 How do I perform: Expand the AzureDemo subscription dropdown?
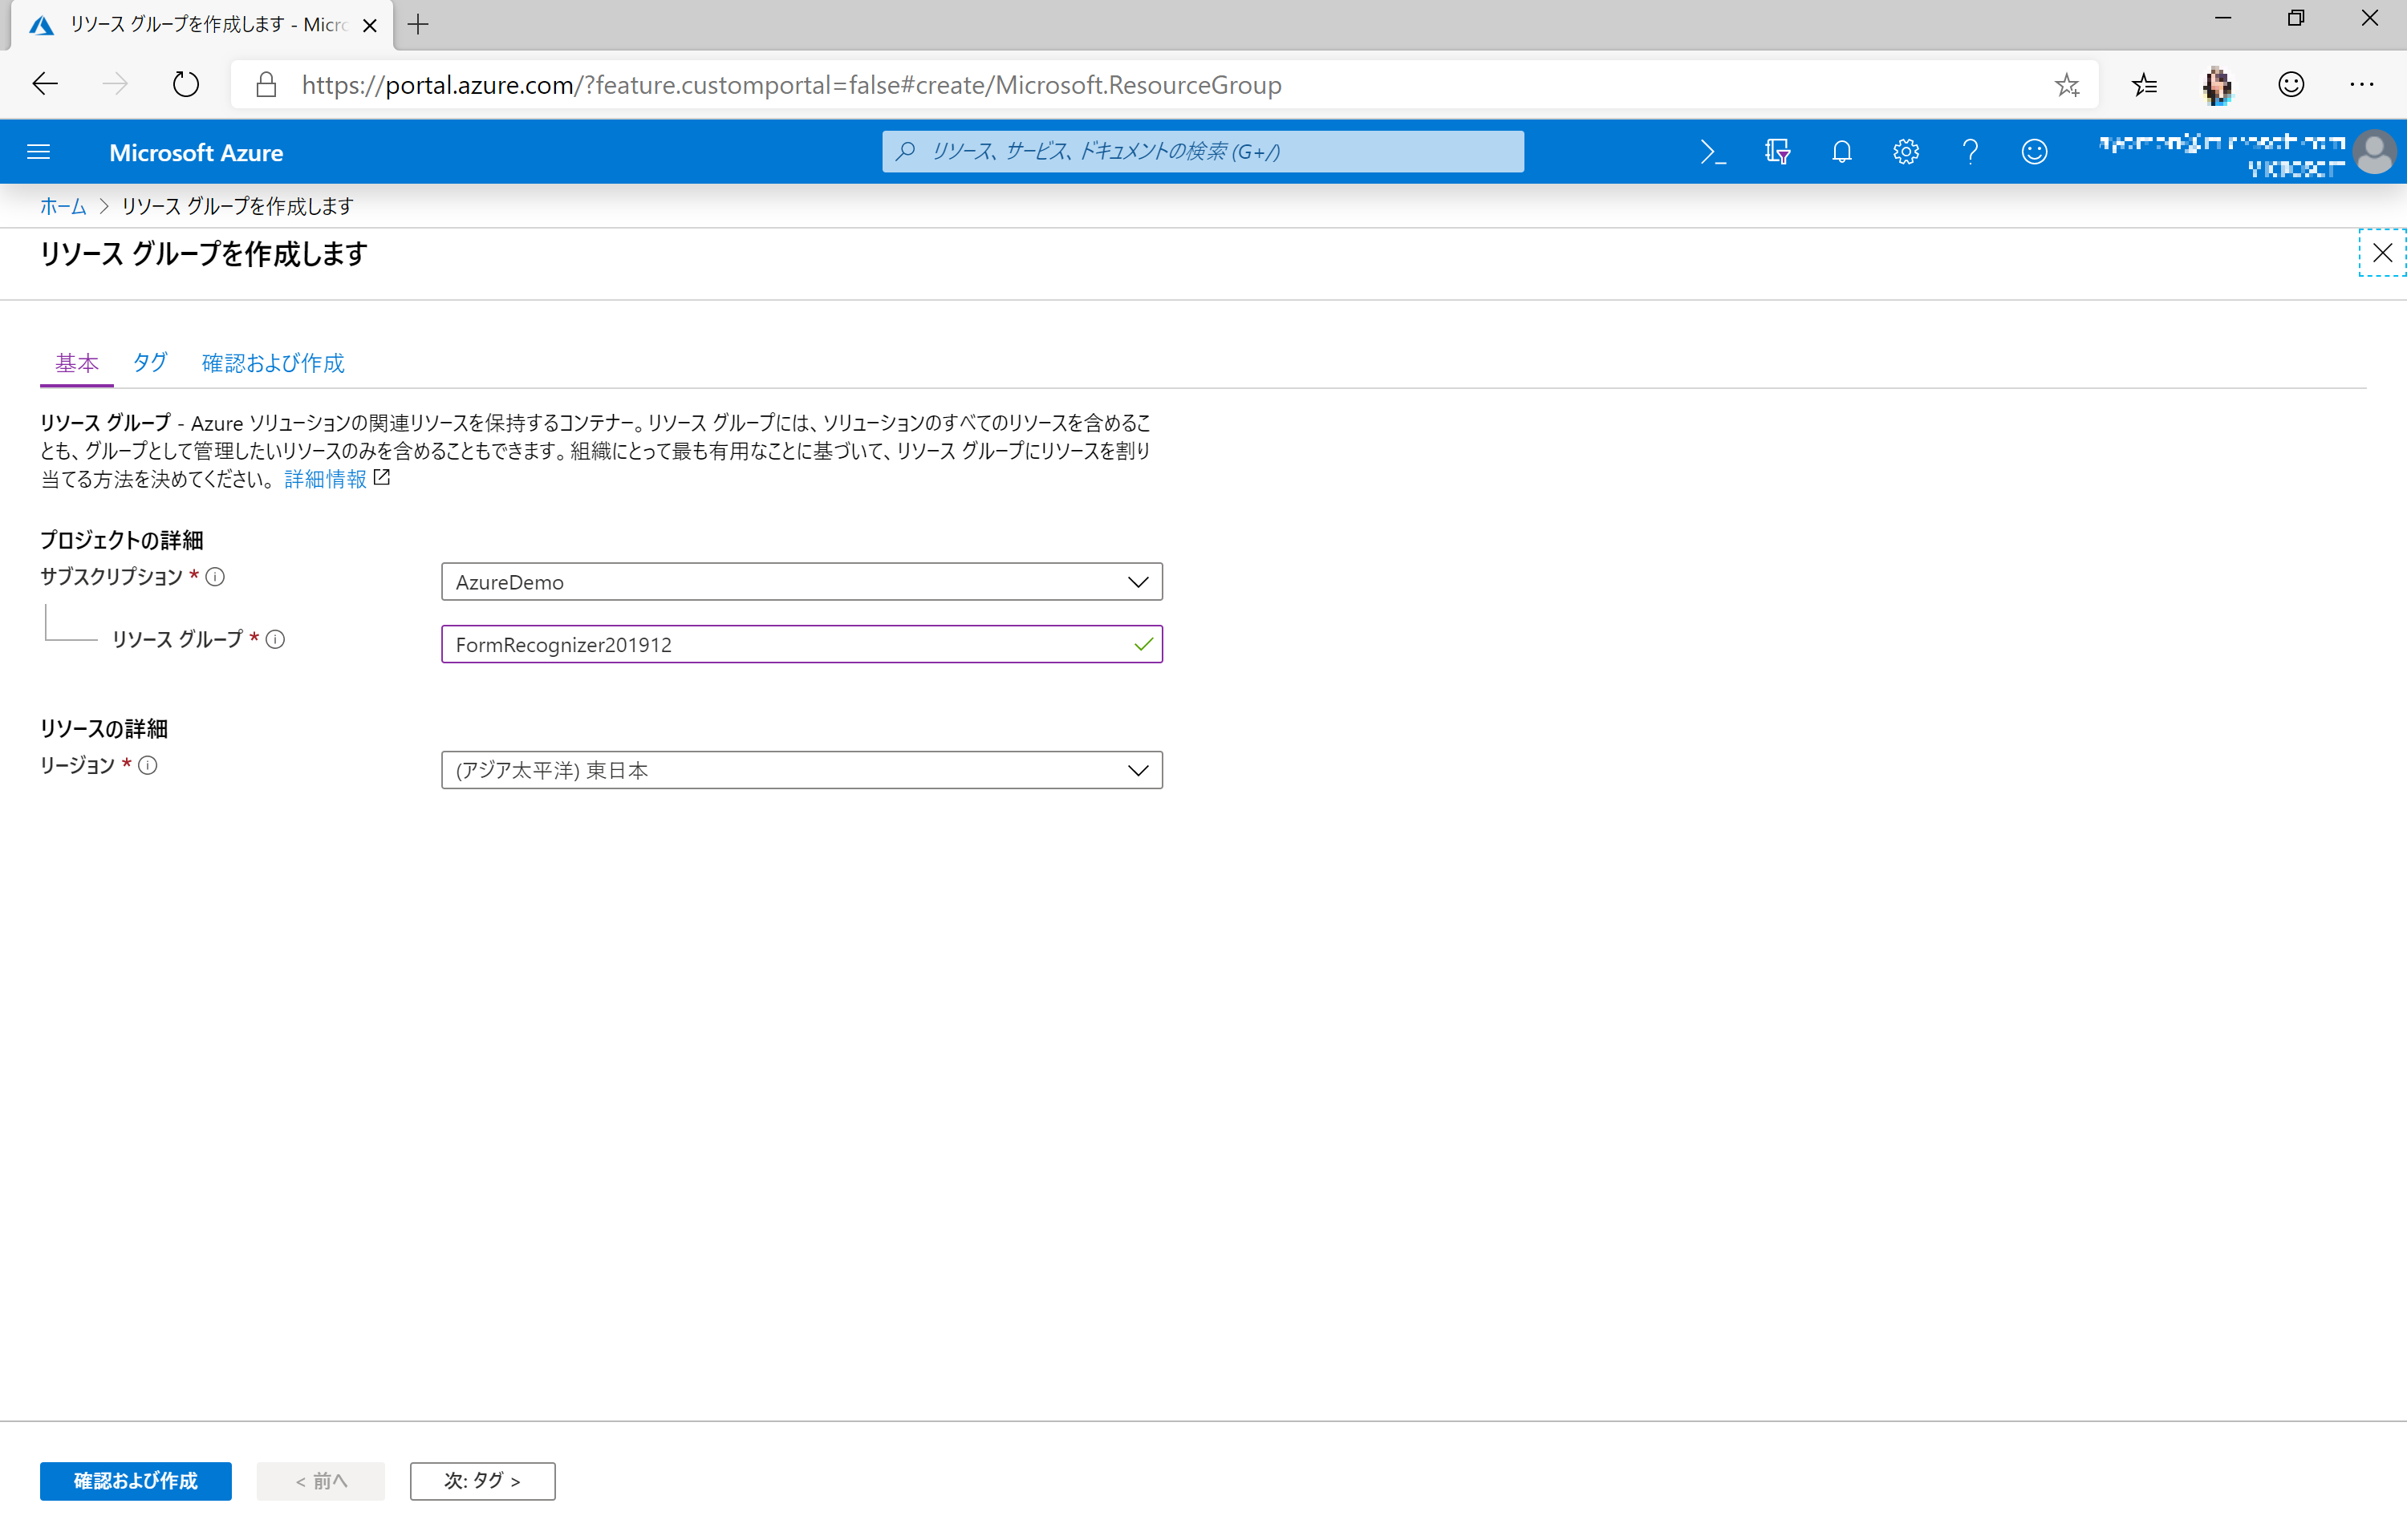[x=801, y=582]
